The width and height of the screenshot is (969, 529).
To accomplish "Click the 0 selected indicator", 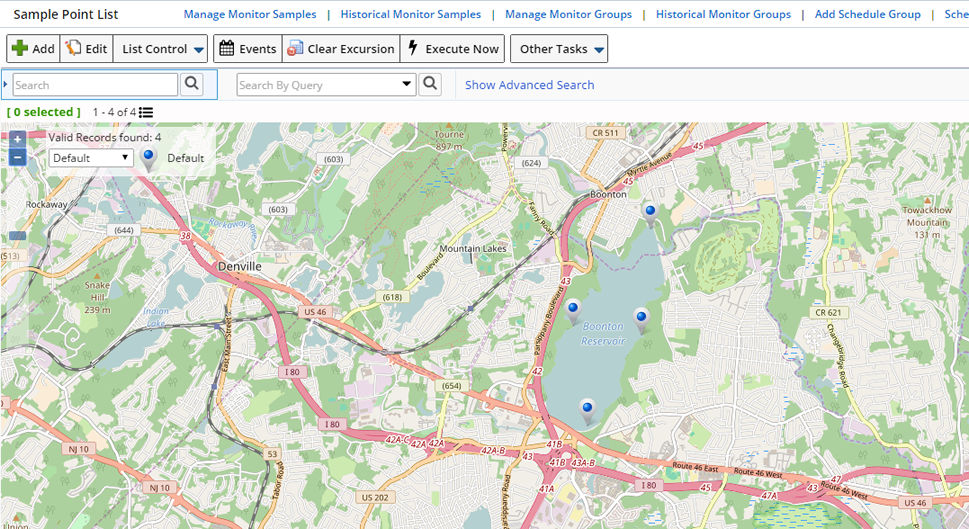I will pyautogui.click(x=44, y=112).
